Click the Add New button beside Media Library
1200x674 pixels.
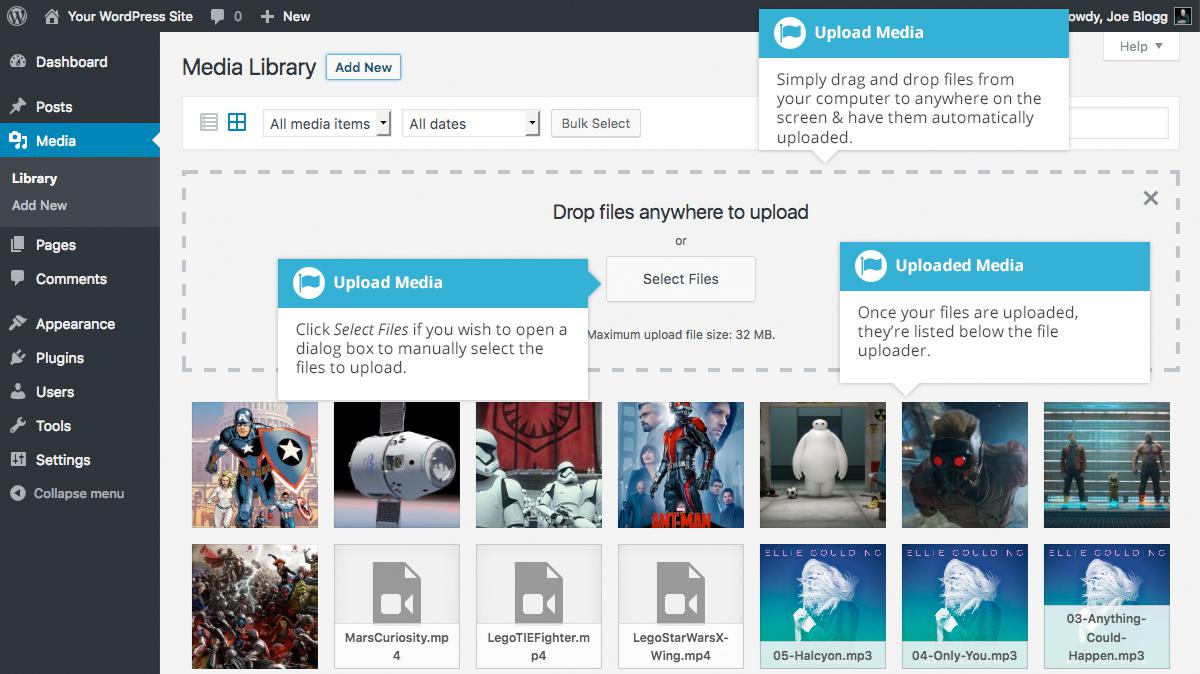(x=363, y=67)
